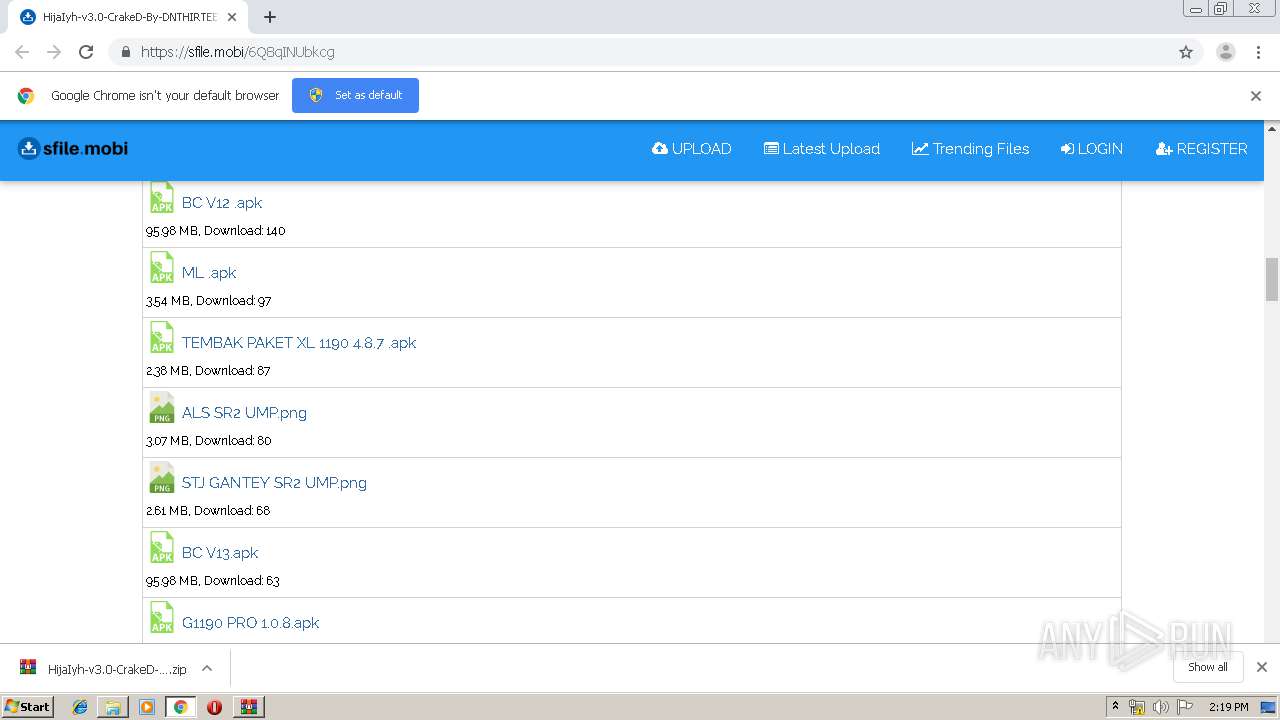This screenshot has width=1280, height=720.
Task: Expand the download item options chevron
Action: pos(207,669)
